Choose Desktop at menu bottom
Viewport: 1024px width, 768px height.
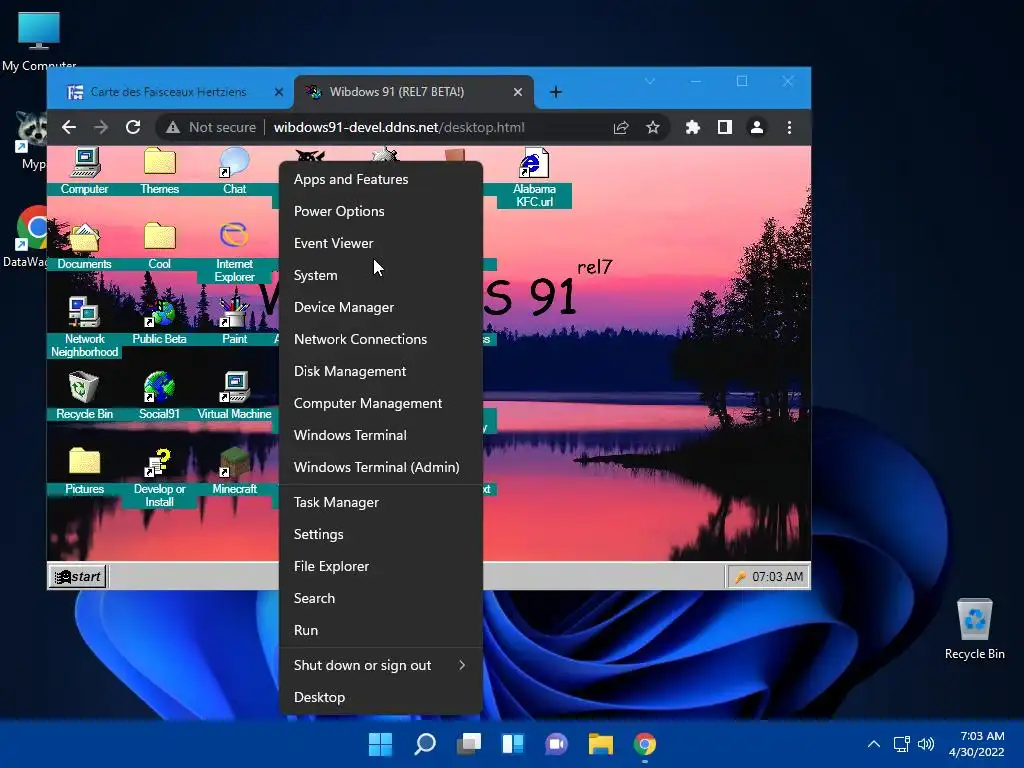tap(381, 697)
